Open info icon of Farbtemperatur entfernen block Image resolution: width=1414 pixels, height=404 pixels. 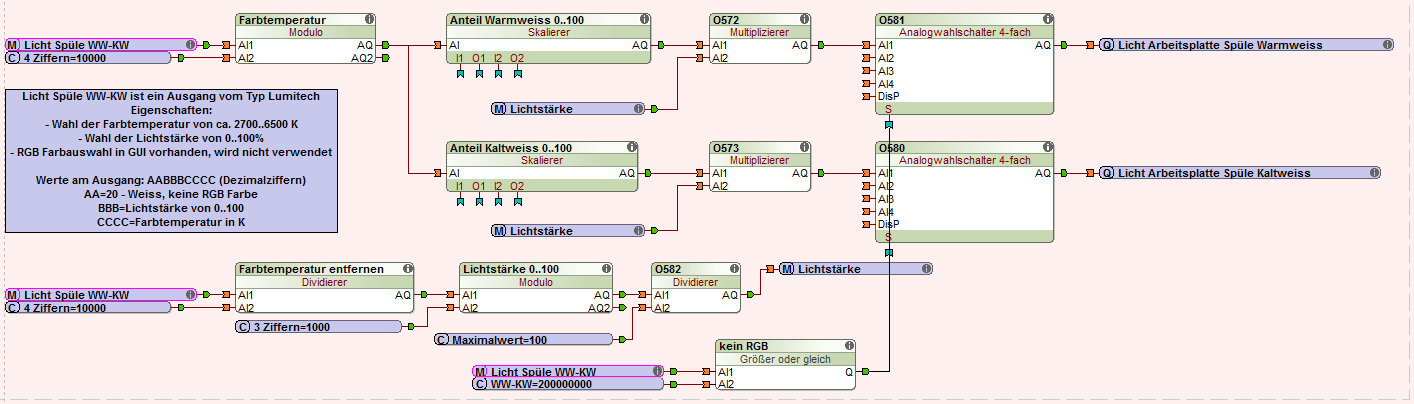coord(406,269)
